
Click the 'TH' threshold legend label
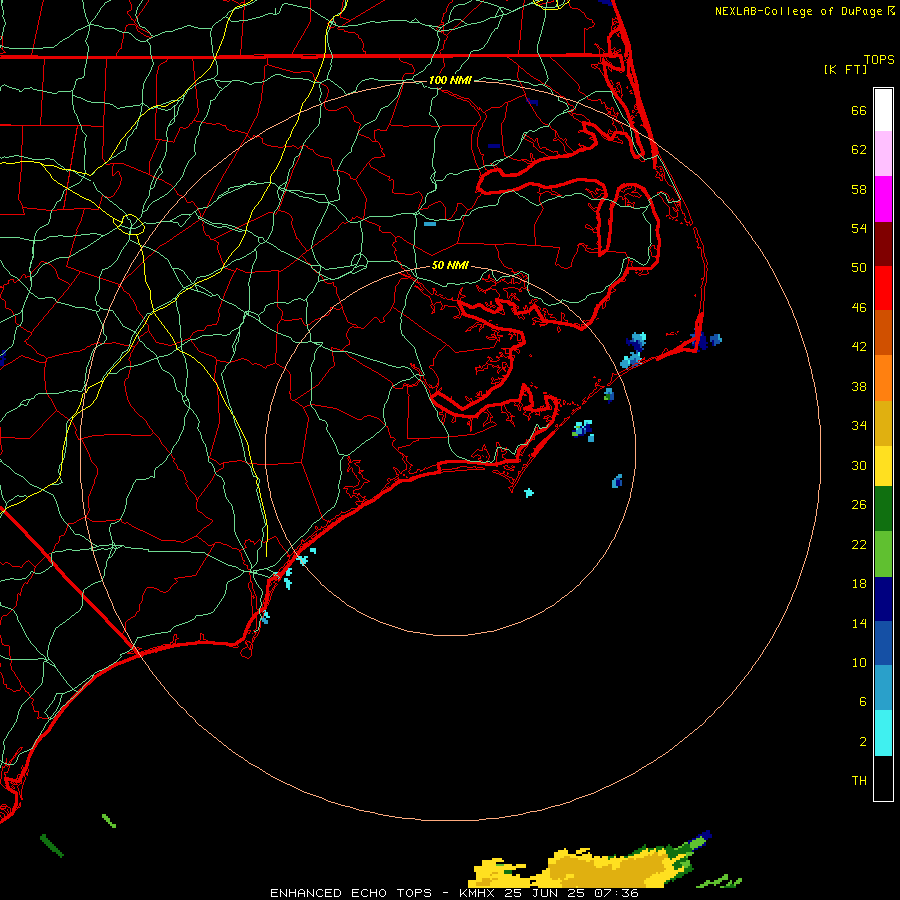point(859,781)
